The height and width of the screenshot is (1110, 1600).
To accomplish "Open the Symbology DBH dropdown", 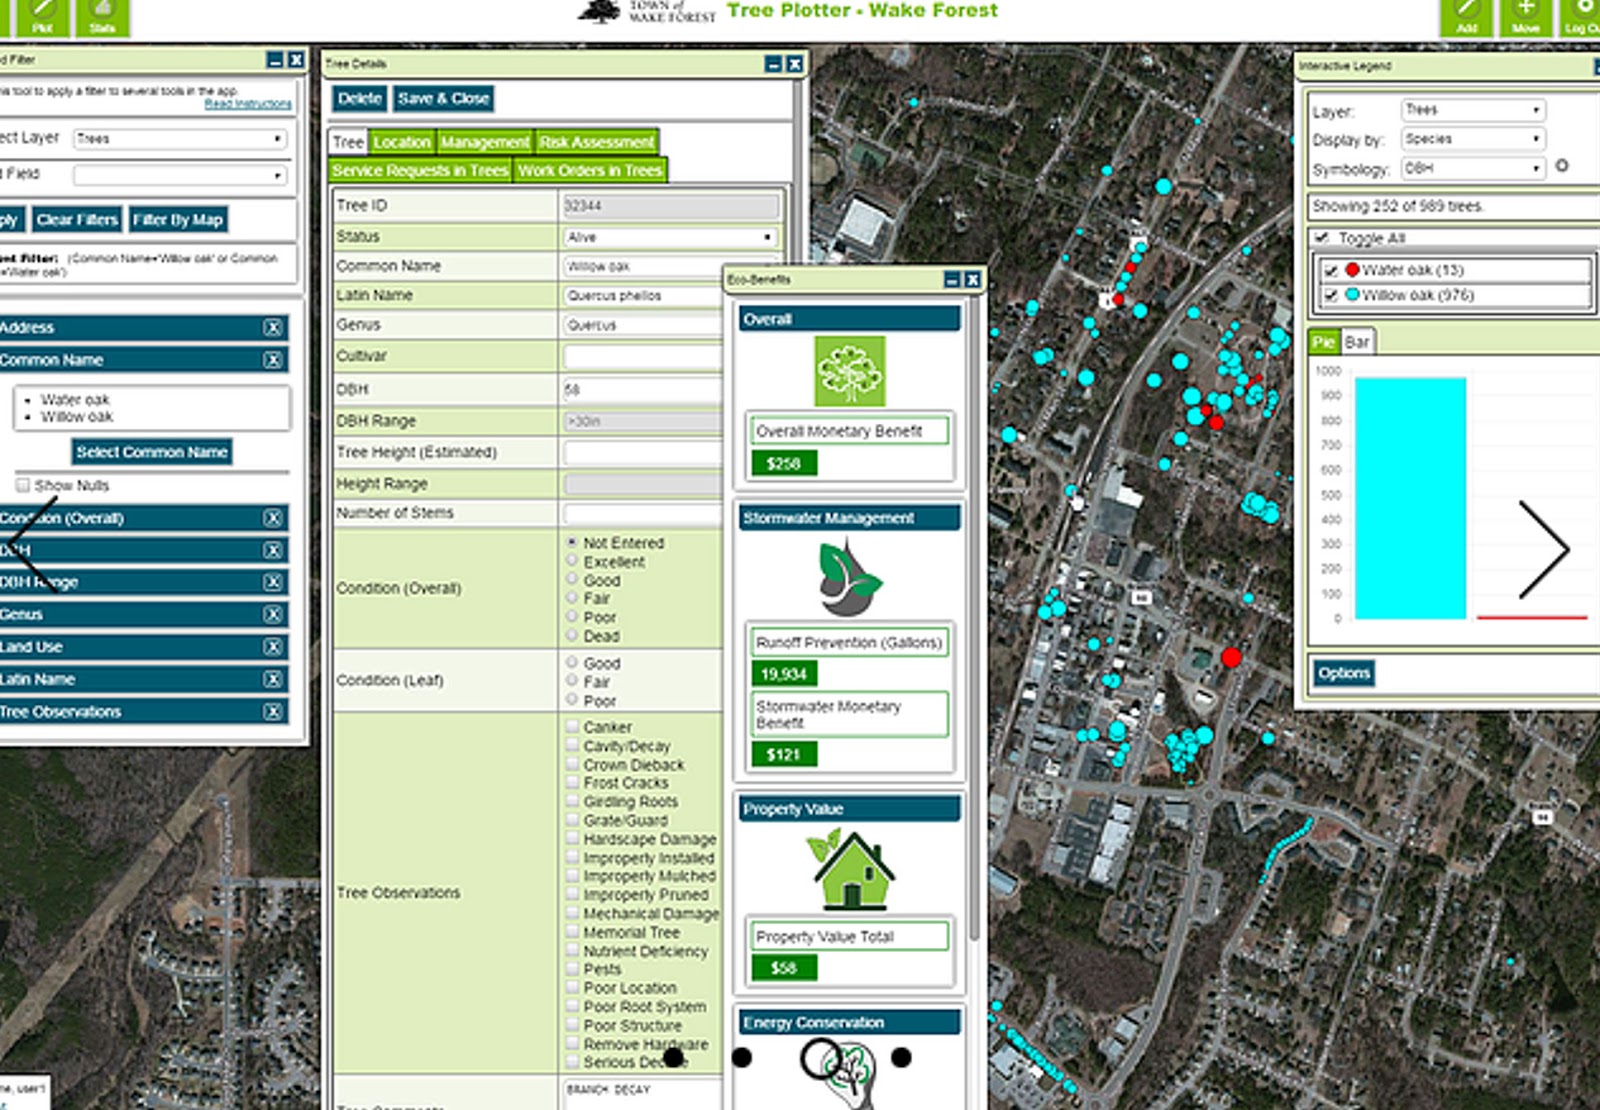I will pyautogui.click(x=1470, y=169).
